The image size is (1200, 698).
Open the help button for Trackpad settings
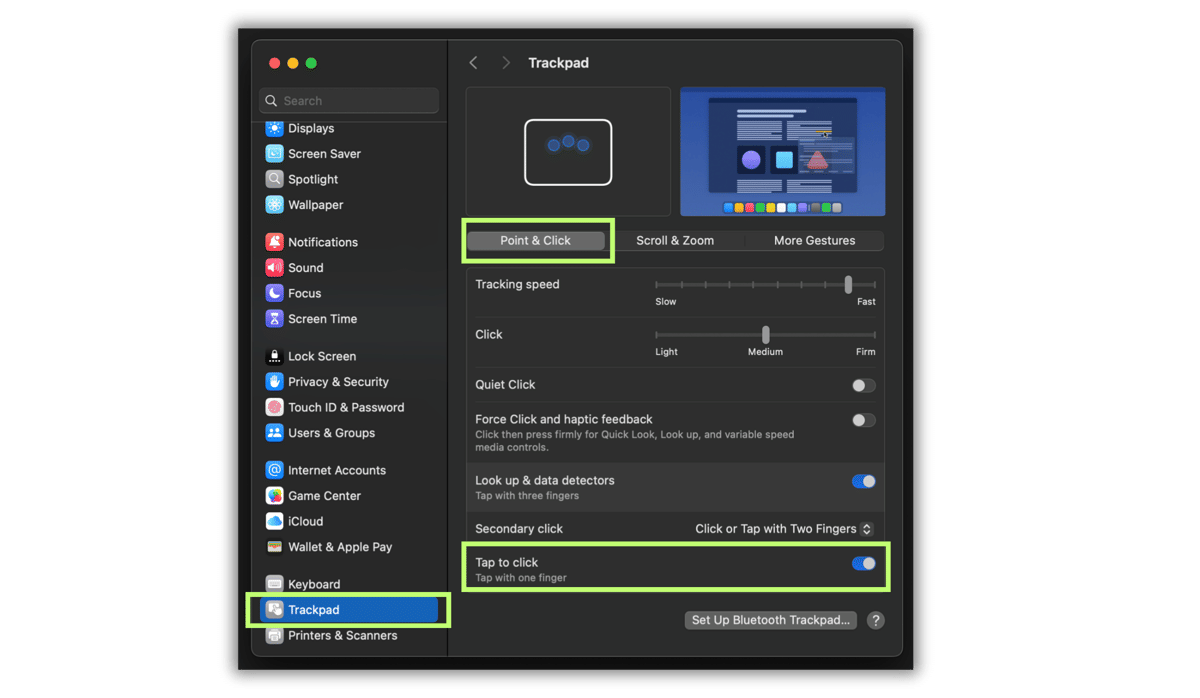pyautogui.click(x=875, y=620)
